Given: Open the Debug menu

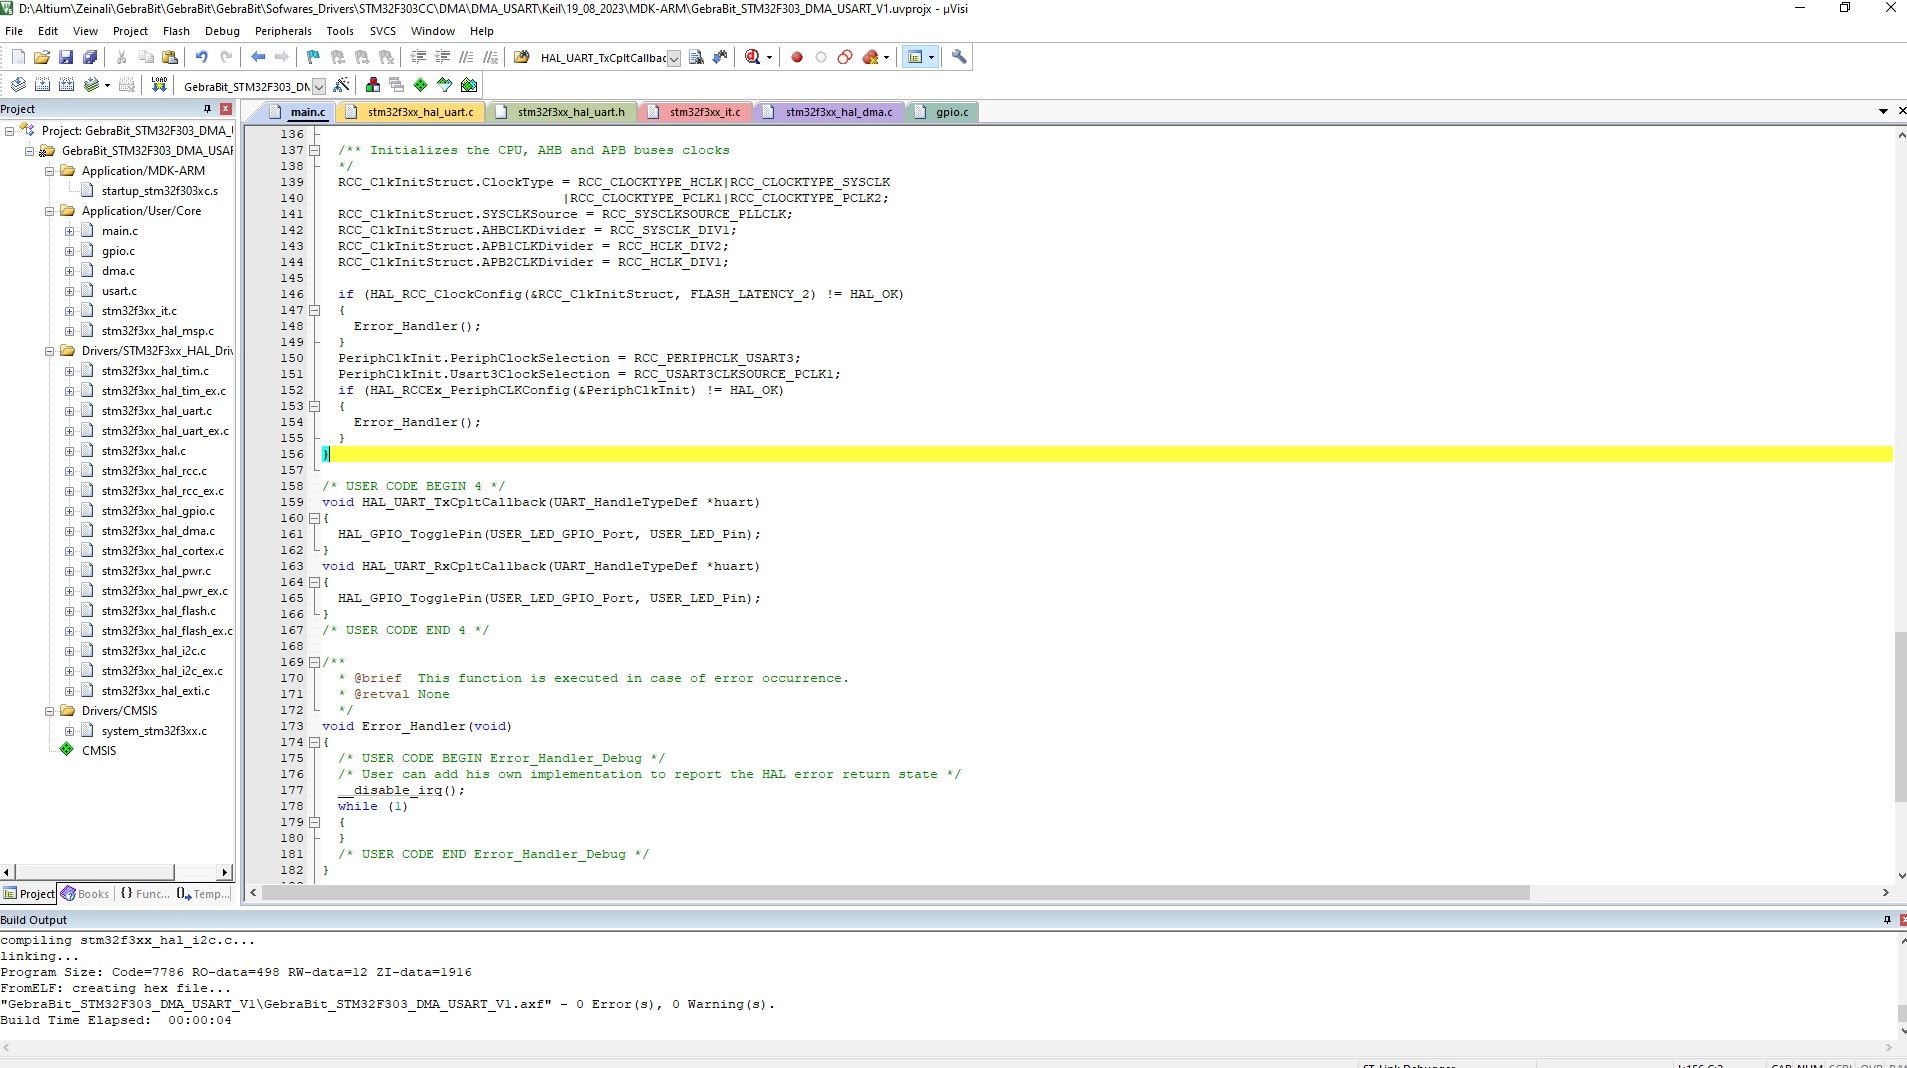Looking at the screenshot, I should [222, 31].
